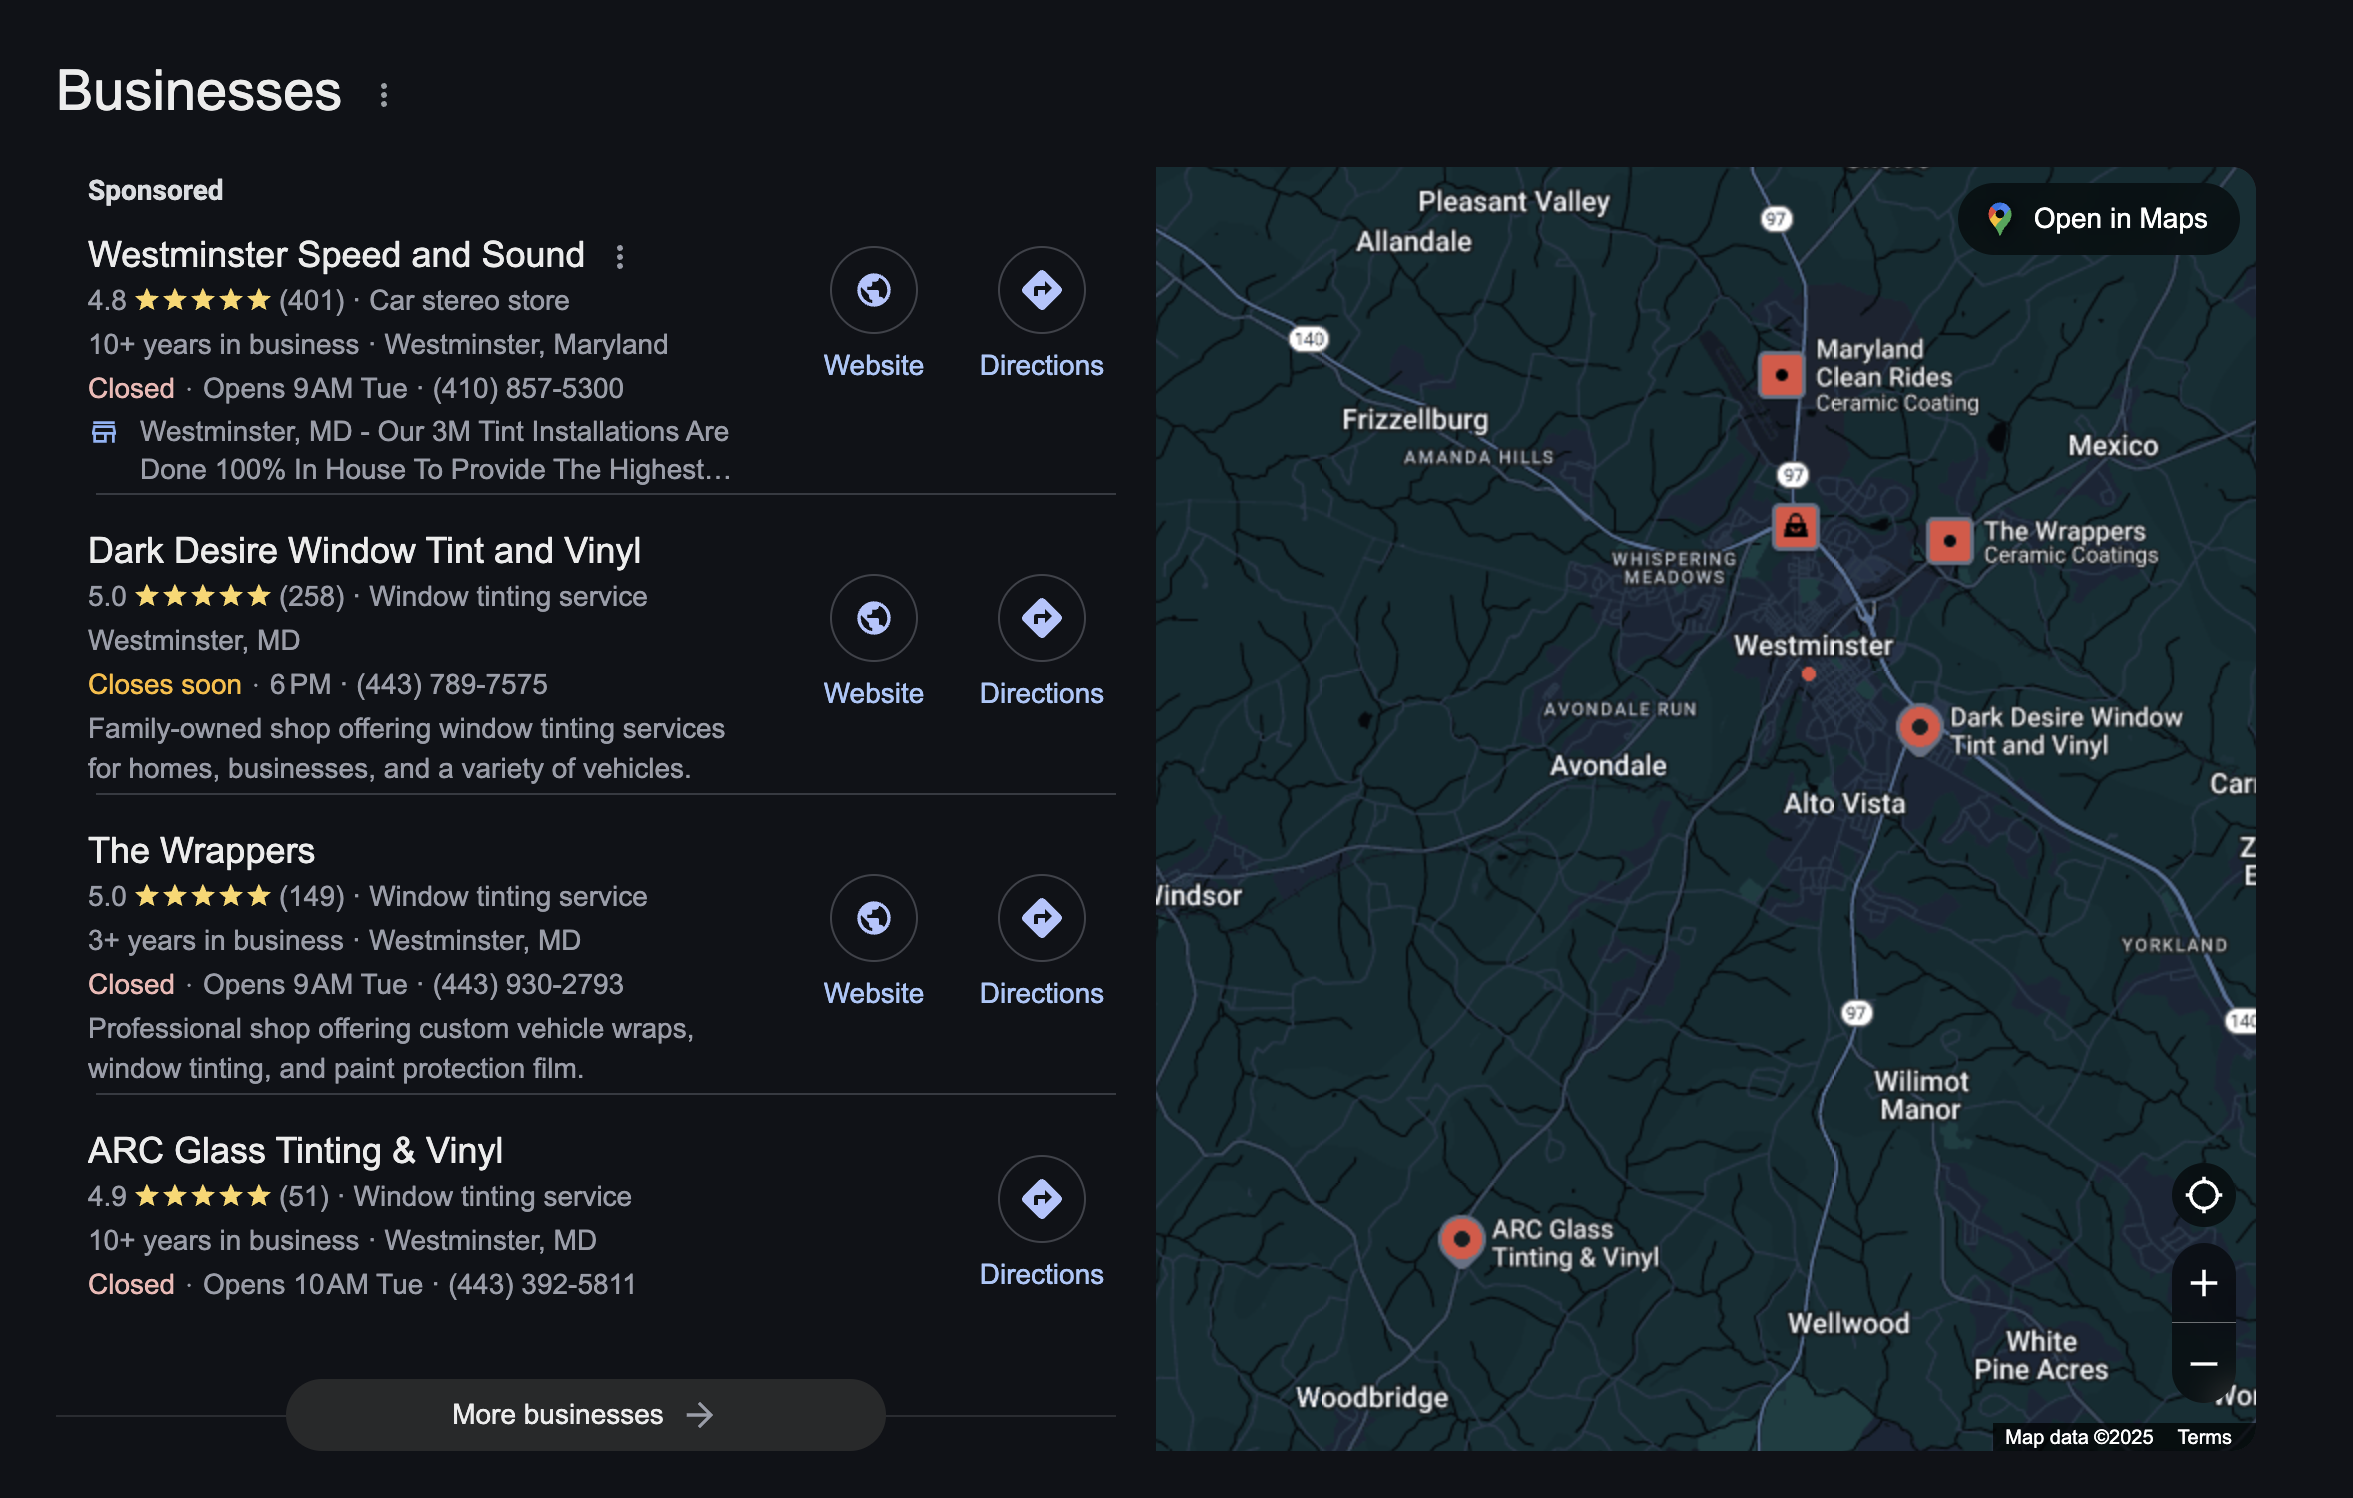This screenshot has height=1498, width=2353.
Task: Click Wellwood label on map
Action: 1848,1324
